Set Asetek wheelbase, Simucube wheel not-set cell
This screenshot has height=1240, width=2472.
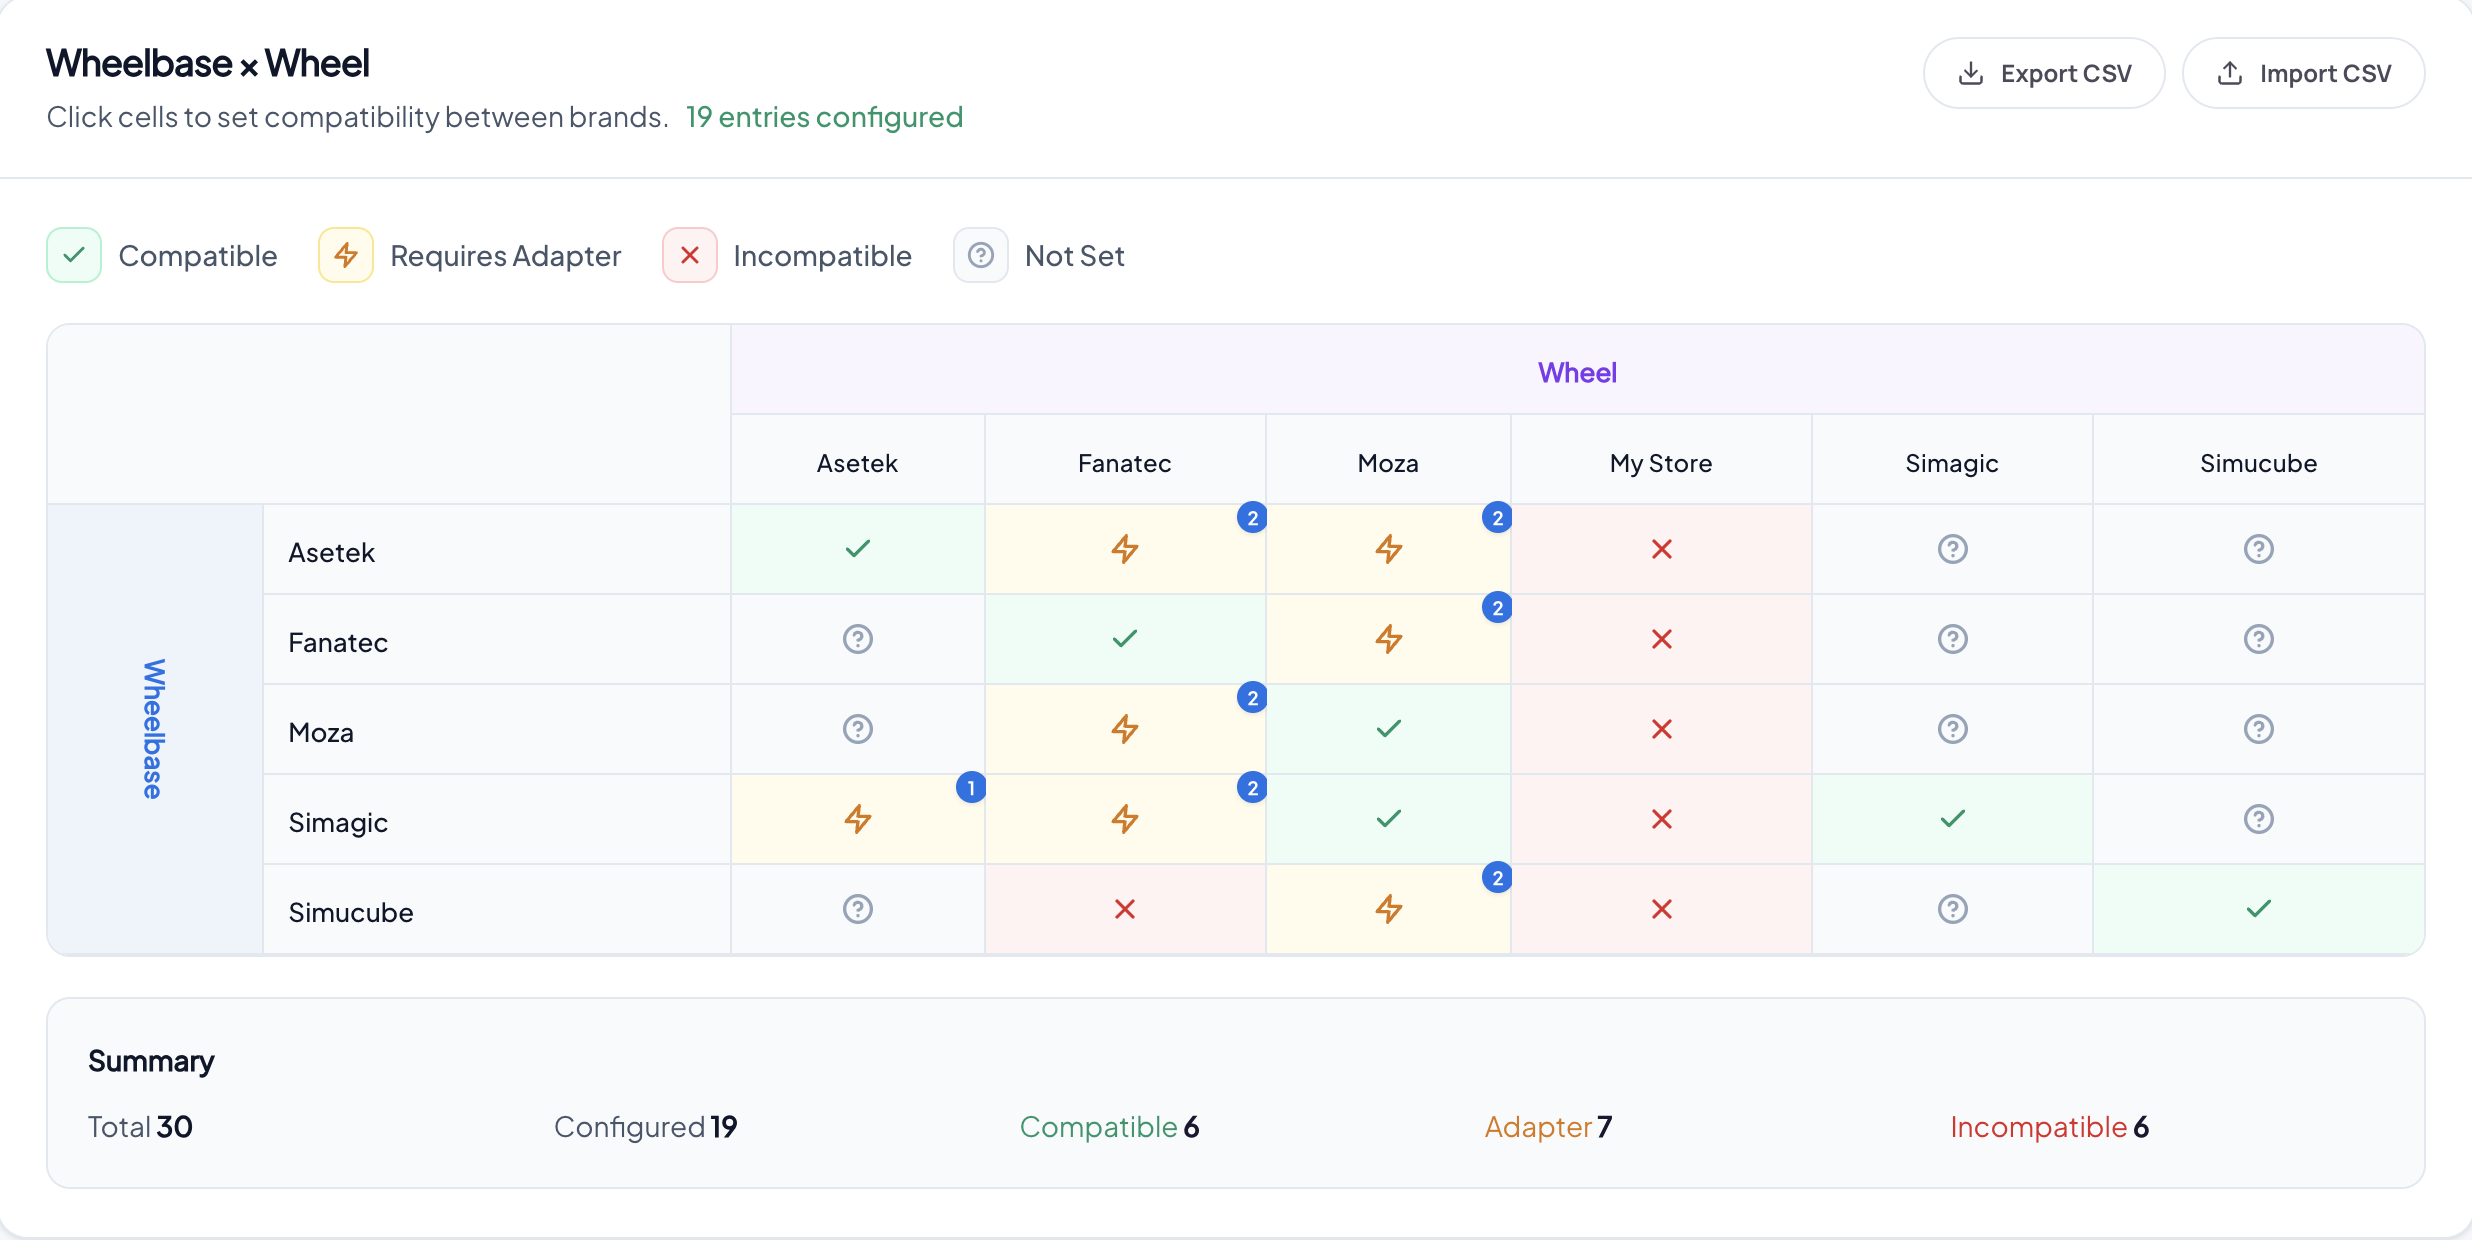(2259, 549)
